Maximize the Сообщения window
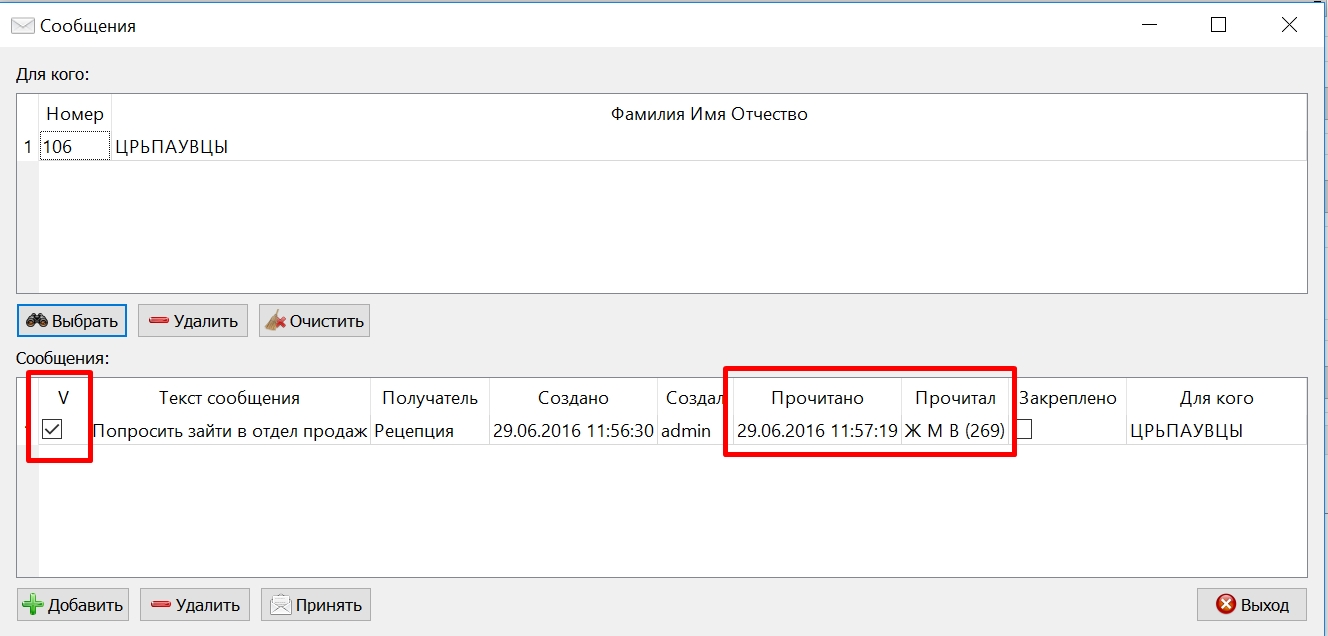This screenshot has height=636, width=1328. pos(1218,25)
